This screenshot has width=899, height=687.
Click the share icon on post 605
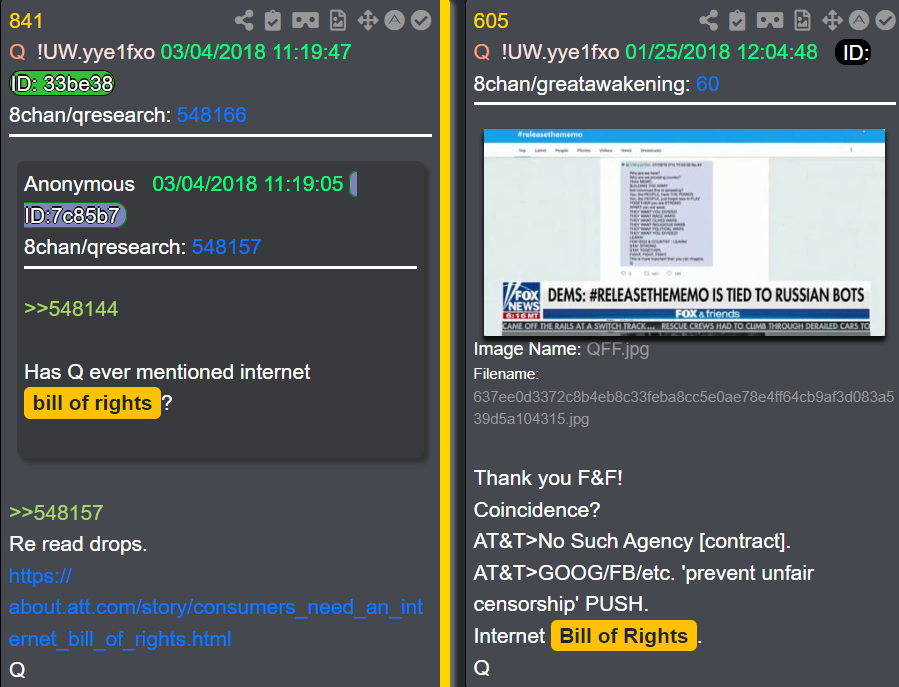(x=709, y=21)
